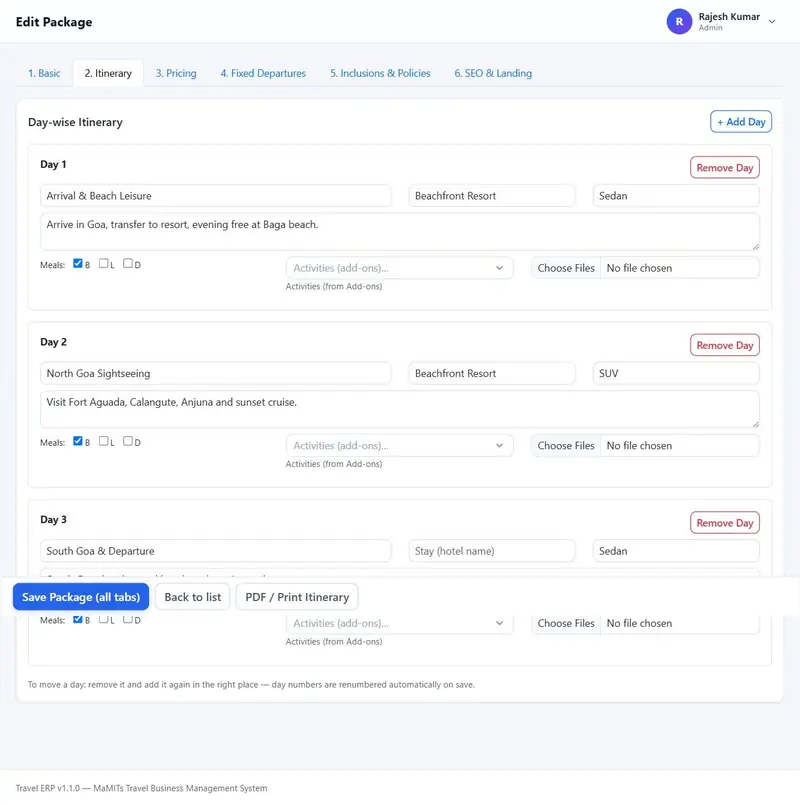Uncheck Breakfast (B) for Day 1

[x=78, y=263]
